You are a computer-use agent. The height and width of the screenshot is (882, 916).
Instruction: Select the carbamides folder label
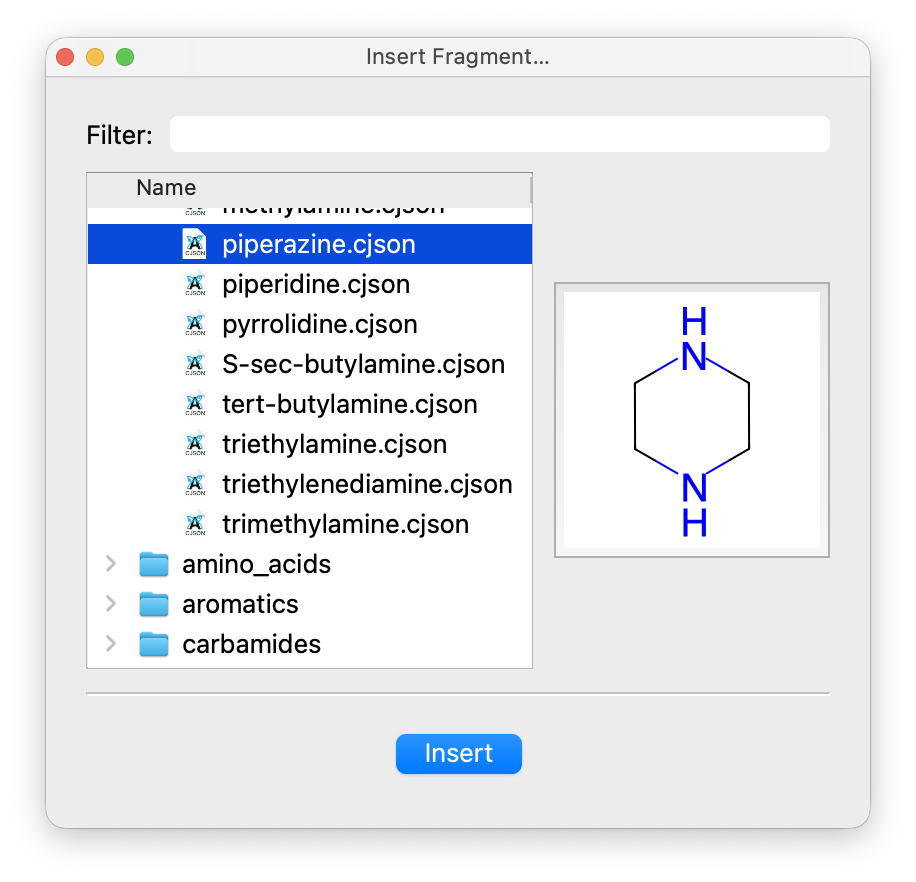251,645
